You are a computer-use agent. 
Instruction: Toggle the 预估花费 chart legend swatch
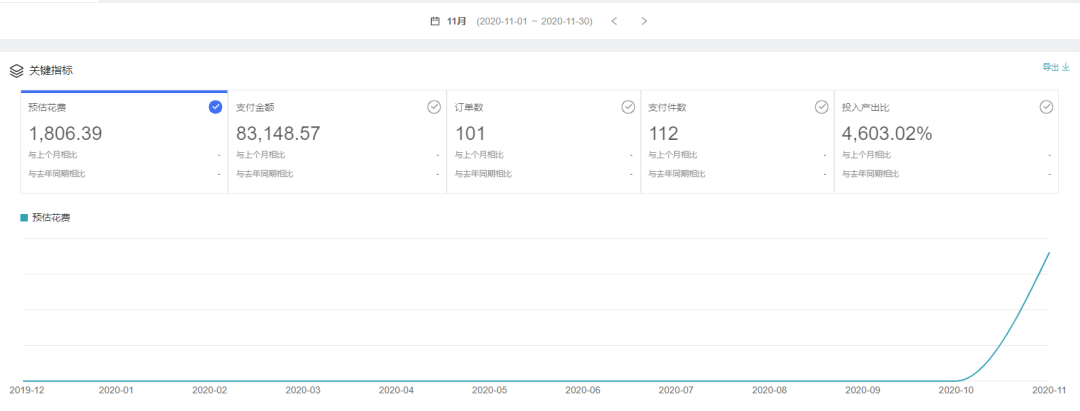click(x=24, y=218)
